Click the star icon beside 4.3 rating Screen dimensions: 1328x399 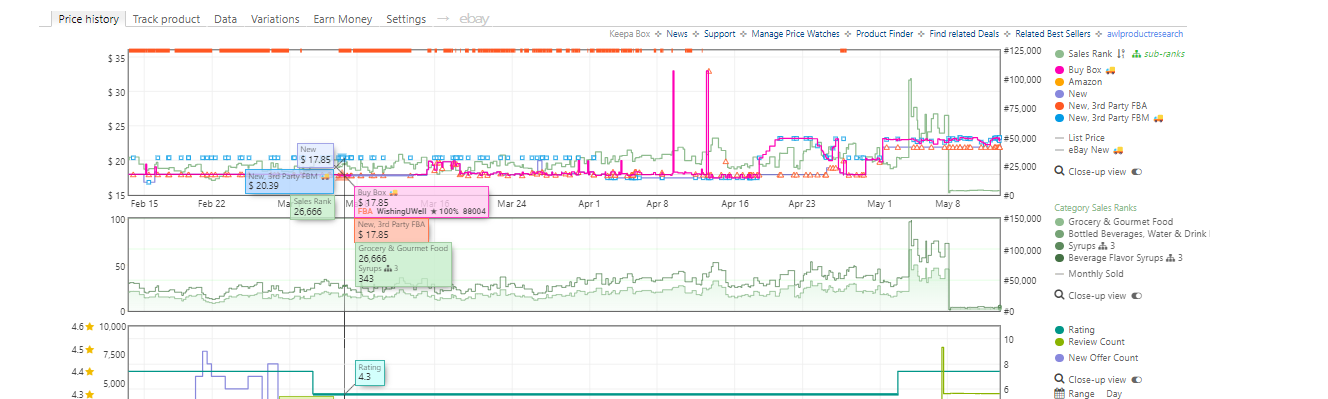point(89,395)
